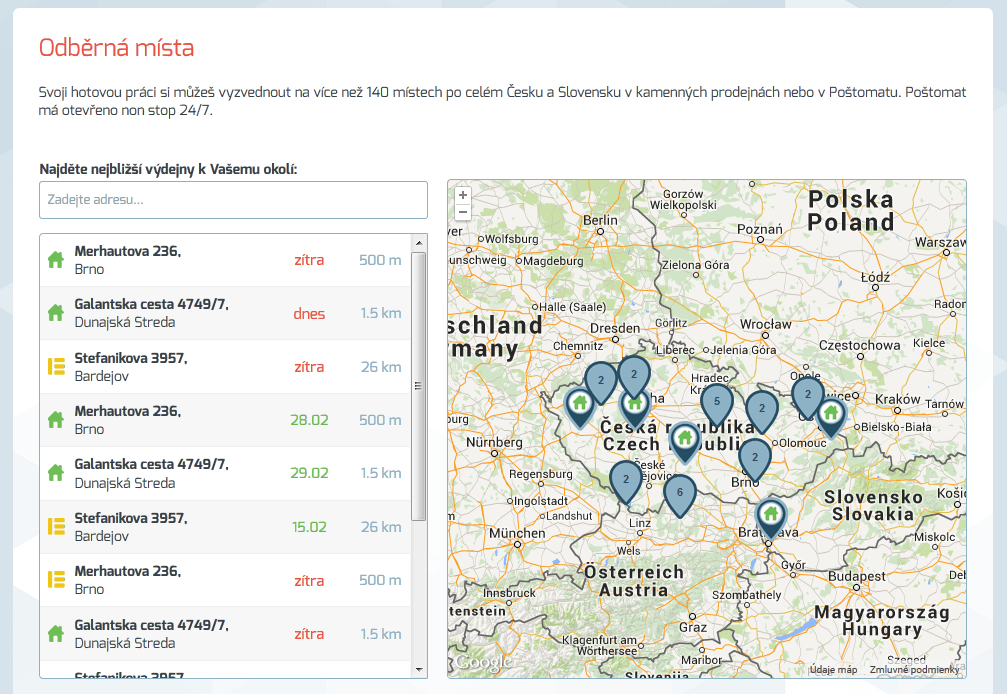Click the house icon in Galantska dnes row

(56, 313)
